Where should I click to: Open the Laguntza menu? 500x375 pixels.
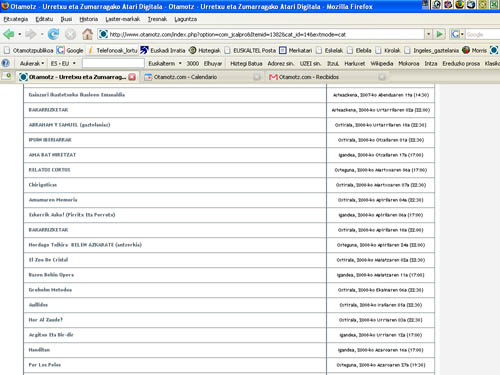(x=185, y=19)
